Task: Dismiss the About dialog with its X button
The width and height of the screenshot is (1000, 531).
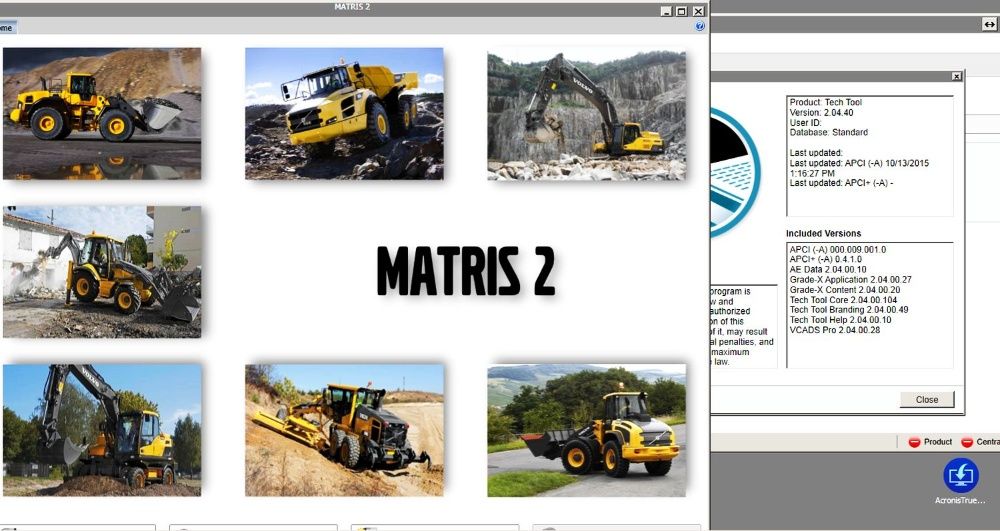Action: point(956,76)
